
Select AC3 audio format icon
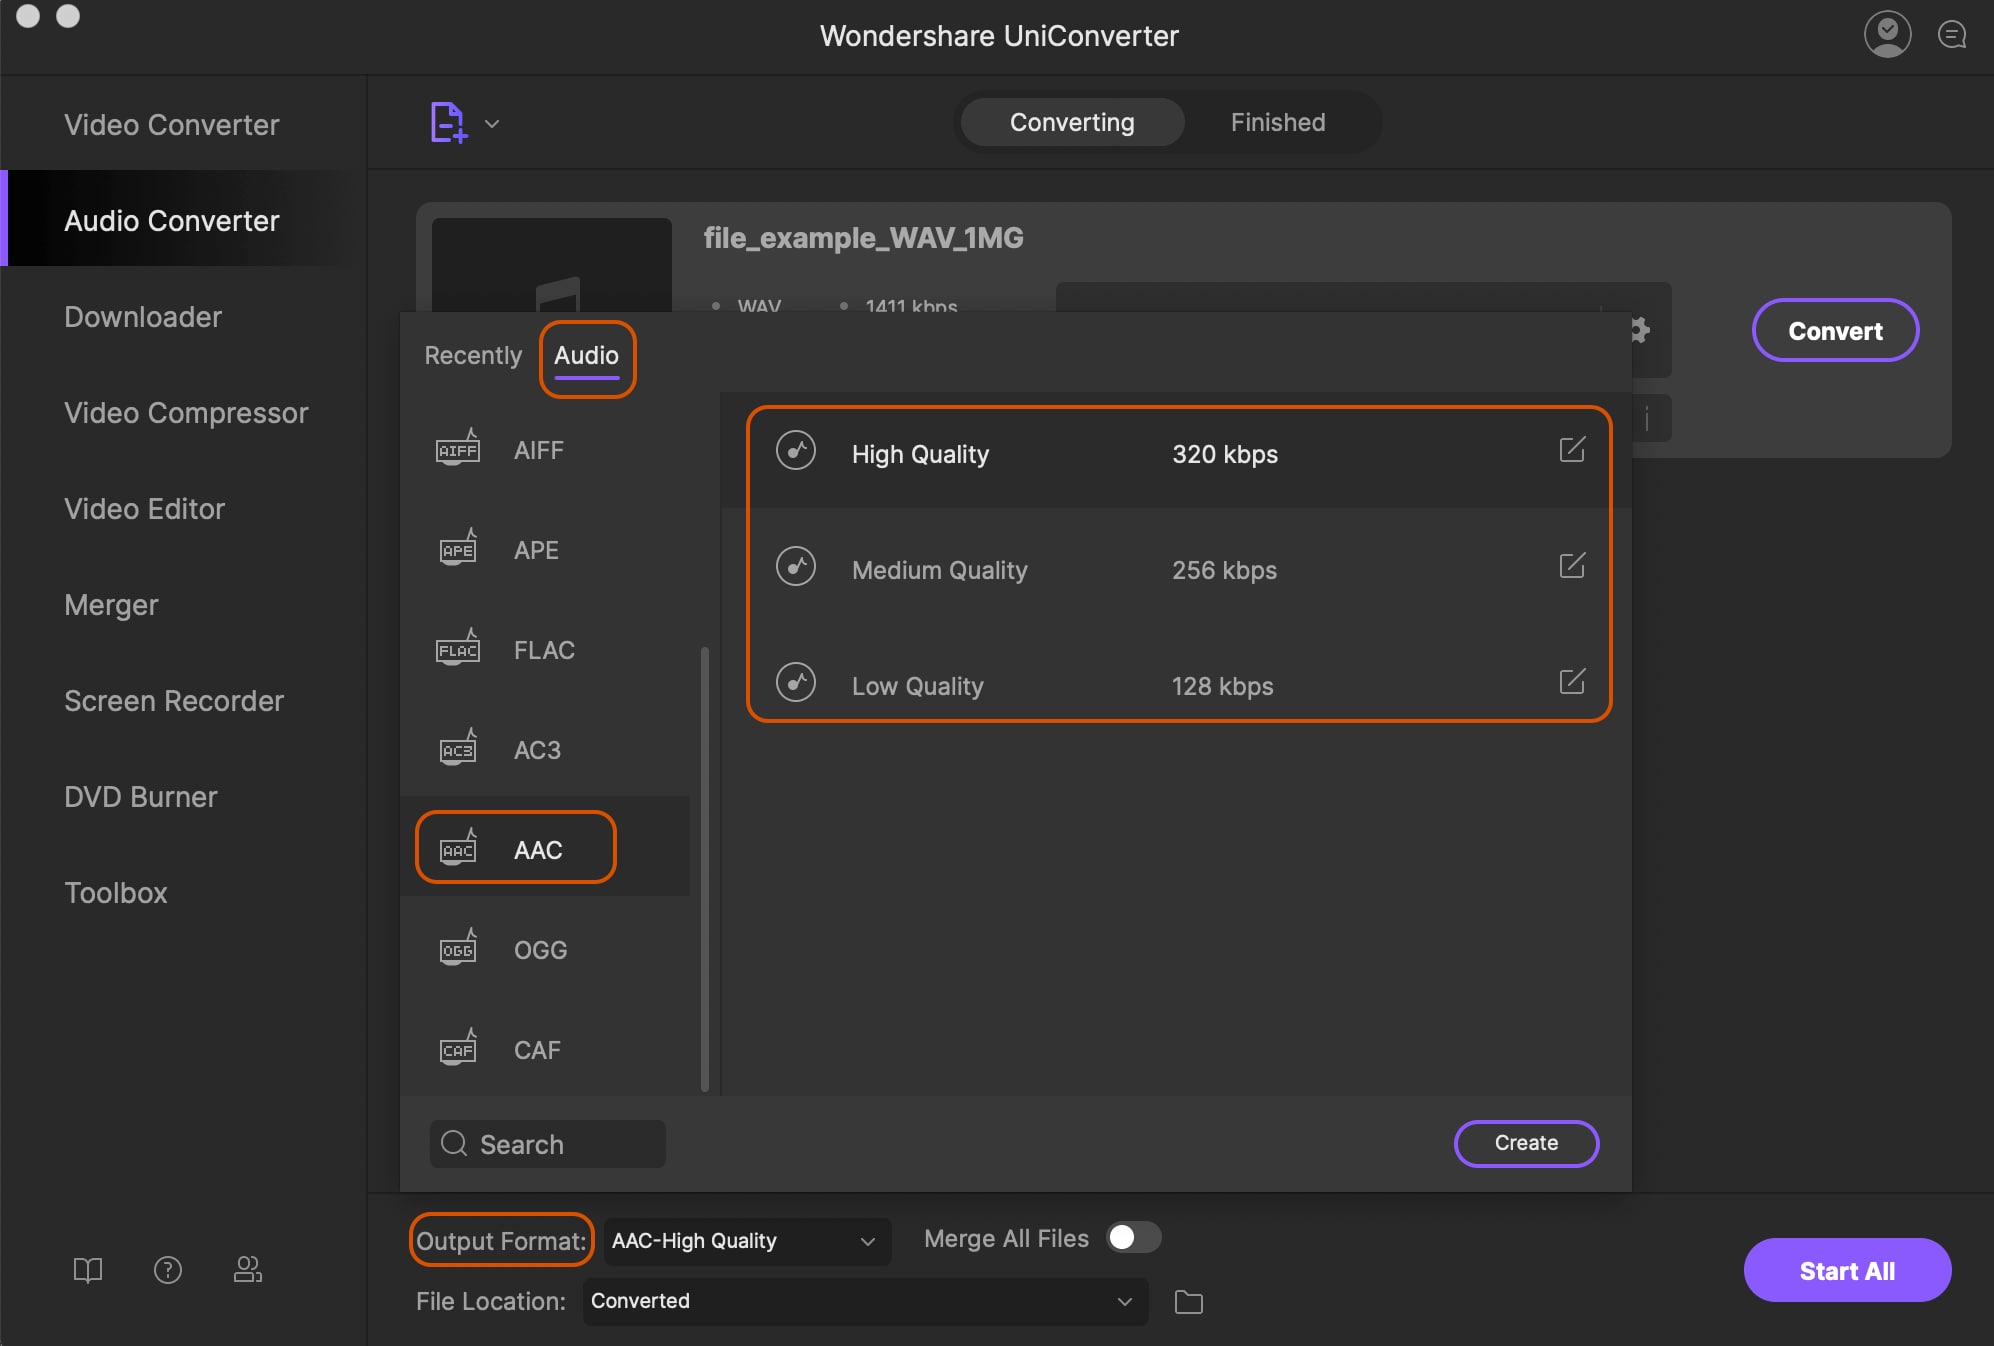coord(456,748)
